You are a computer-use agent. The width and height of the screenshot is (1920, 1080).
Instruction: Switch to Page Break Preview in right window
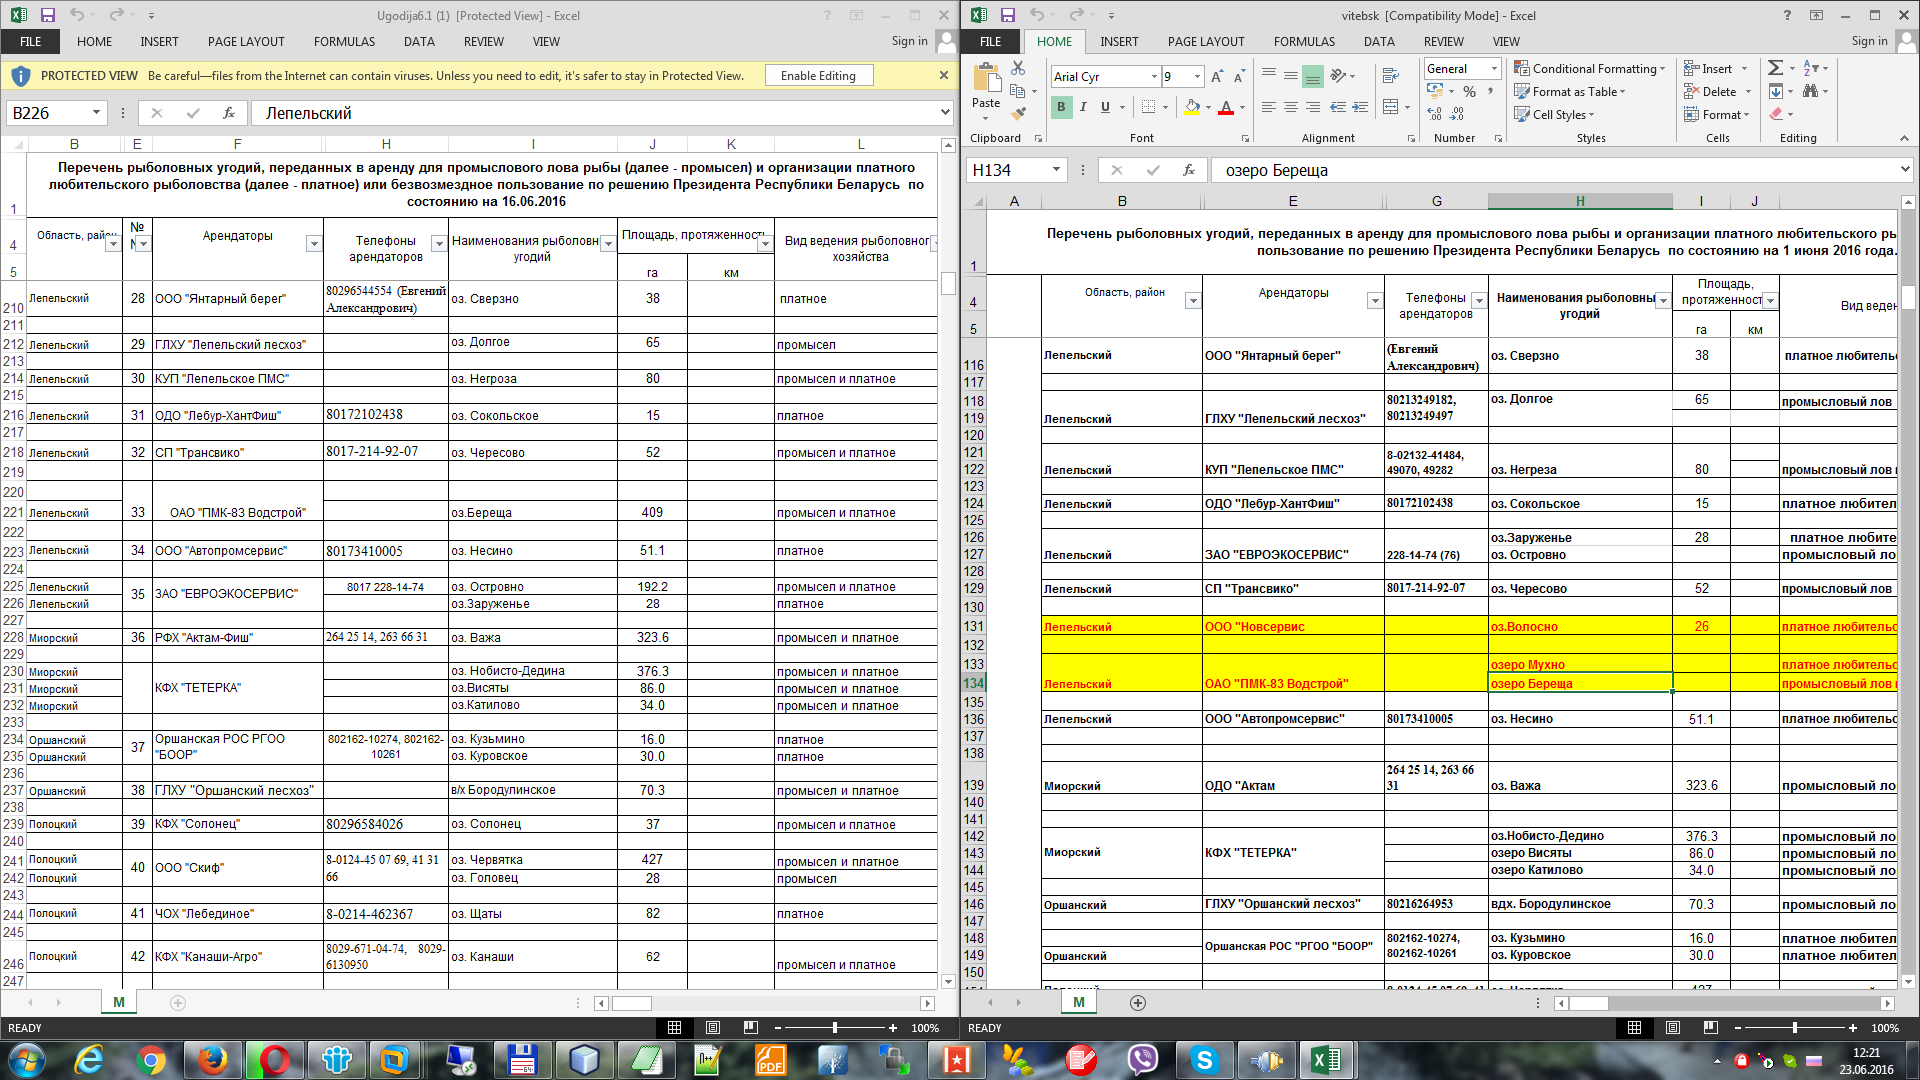pos(1710,1028)
